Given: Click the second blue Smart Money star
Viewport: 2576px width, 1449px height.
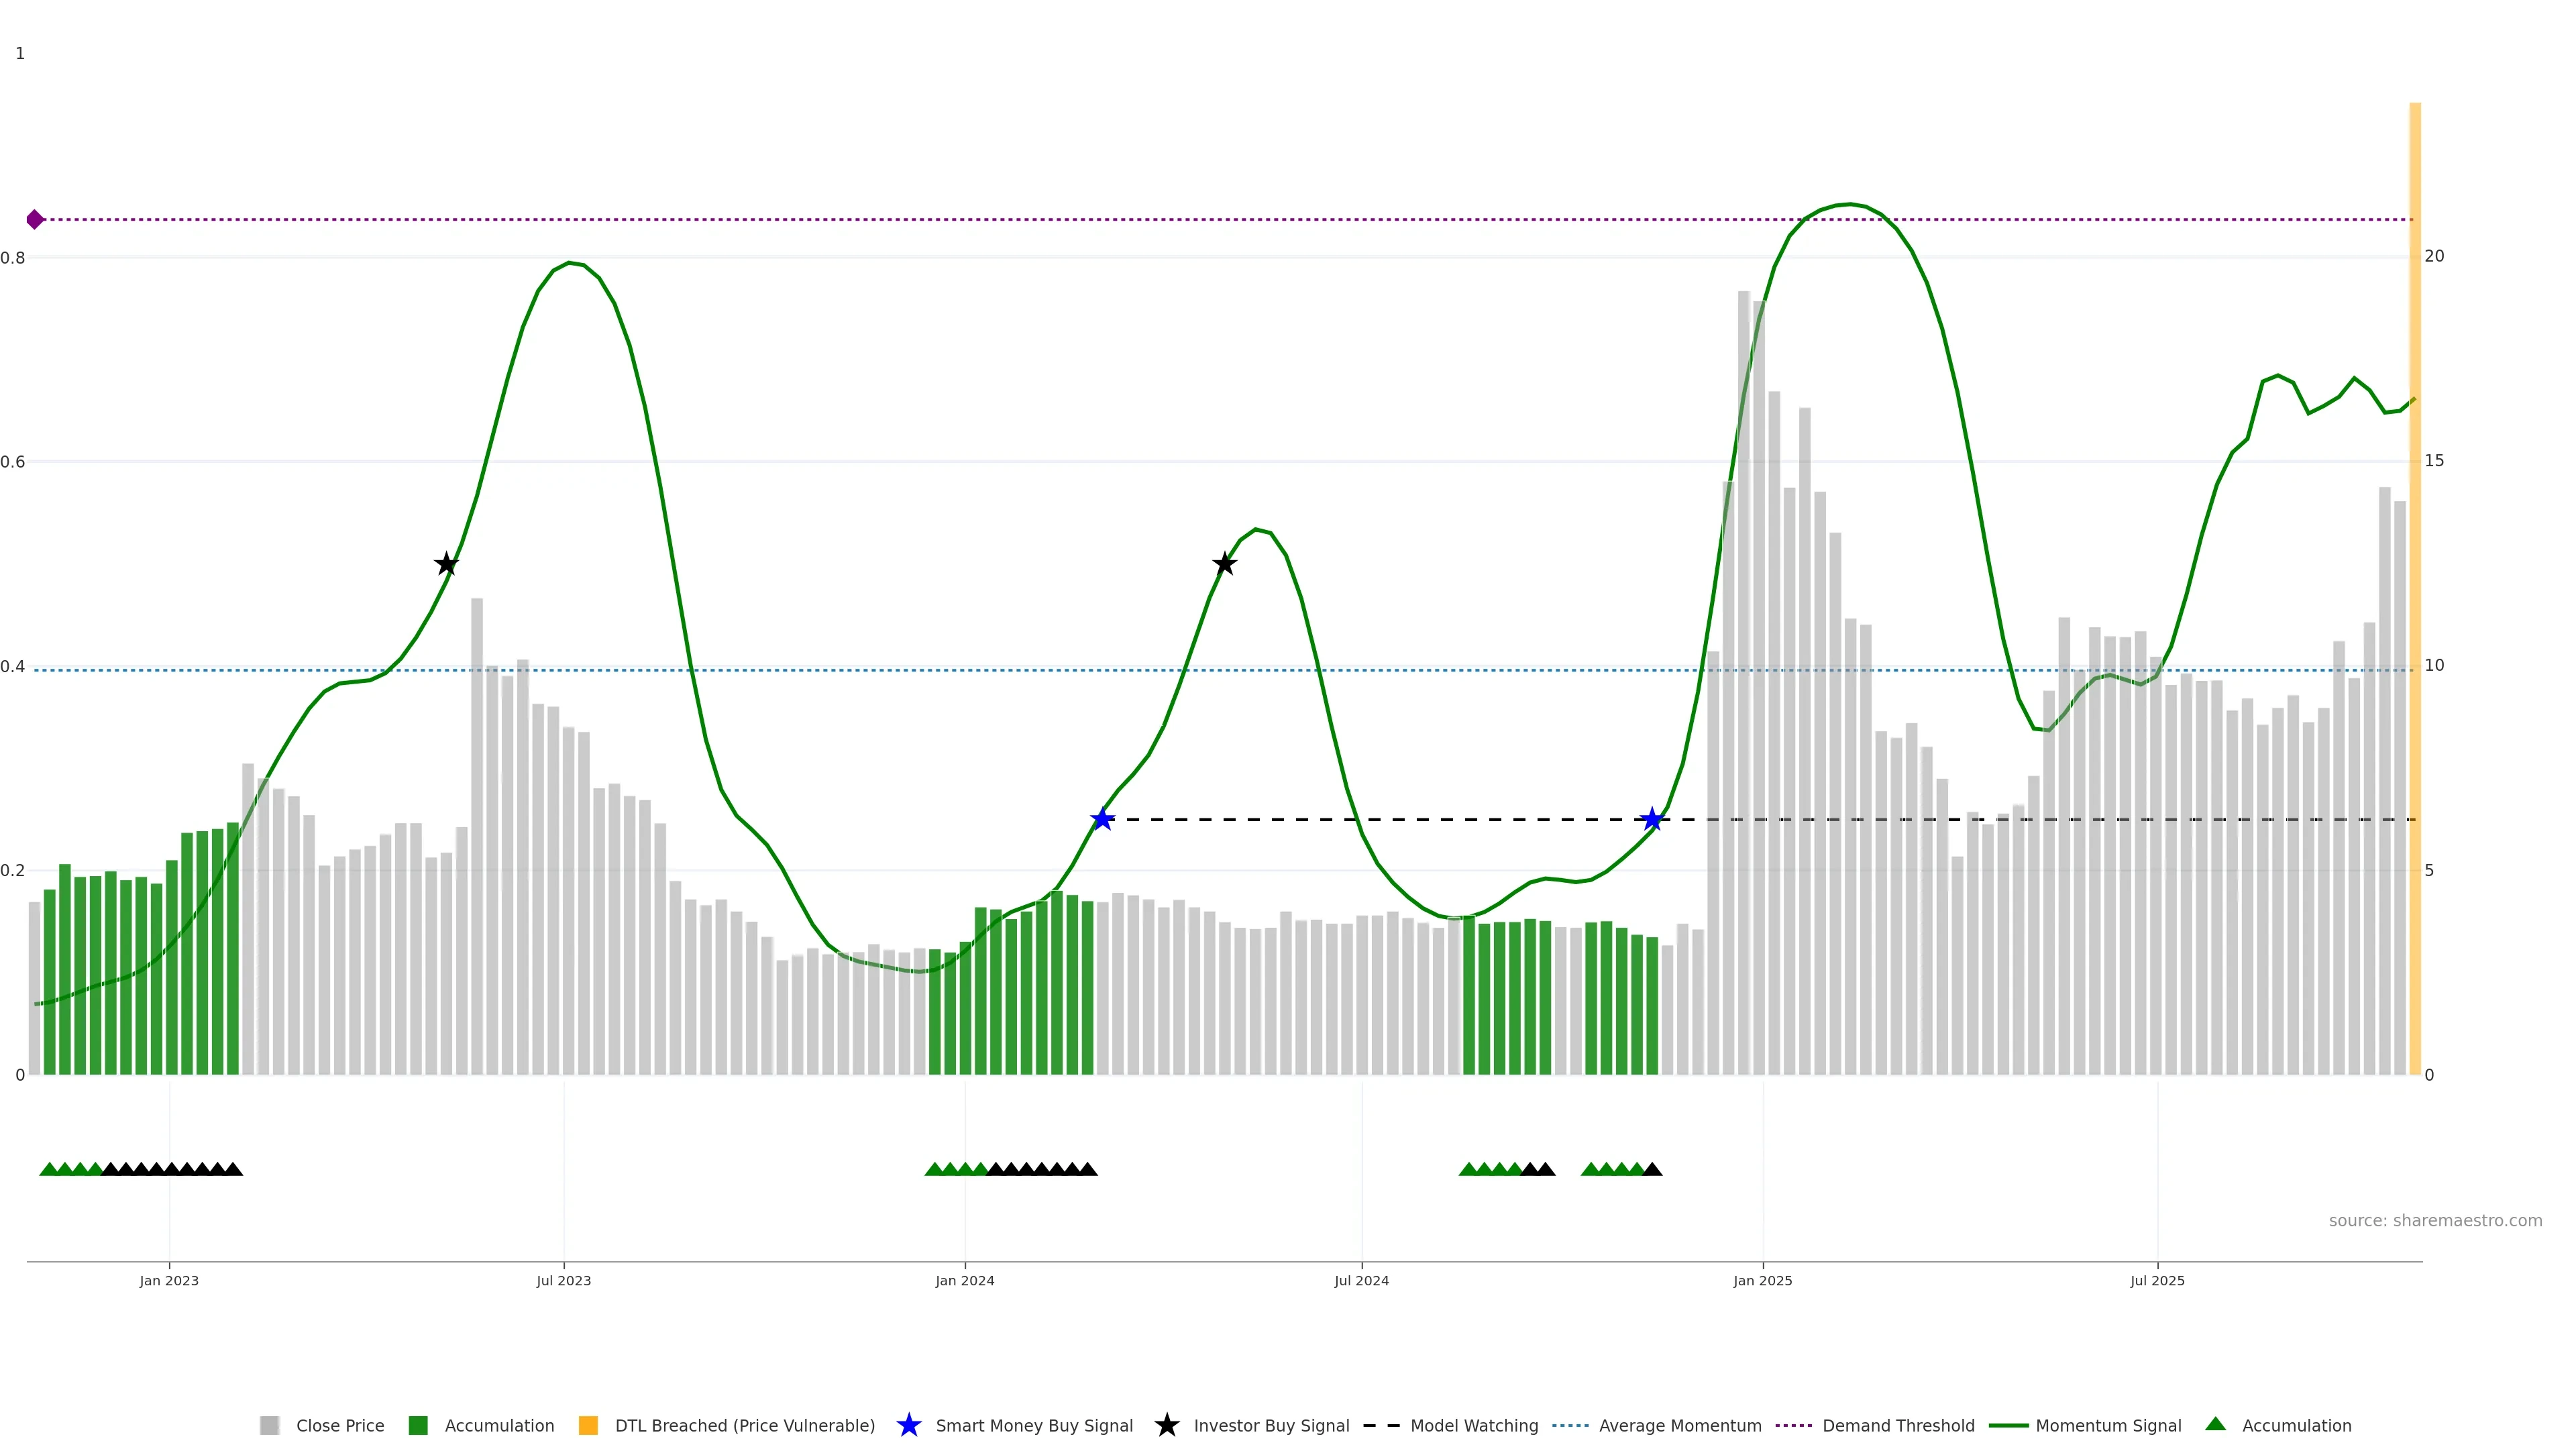Looking at the screenshot, I should pos(1652,820).
